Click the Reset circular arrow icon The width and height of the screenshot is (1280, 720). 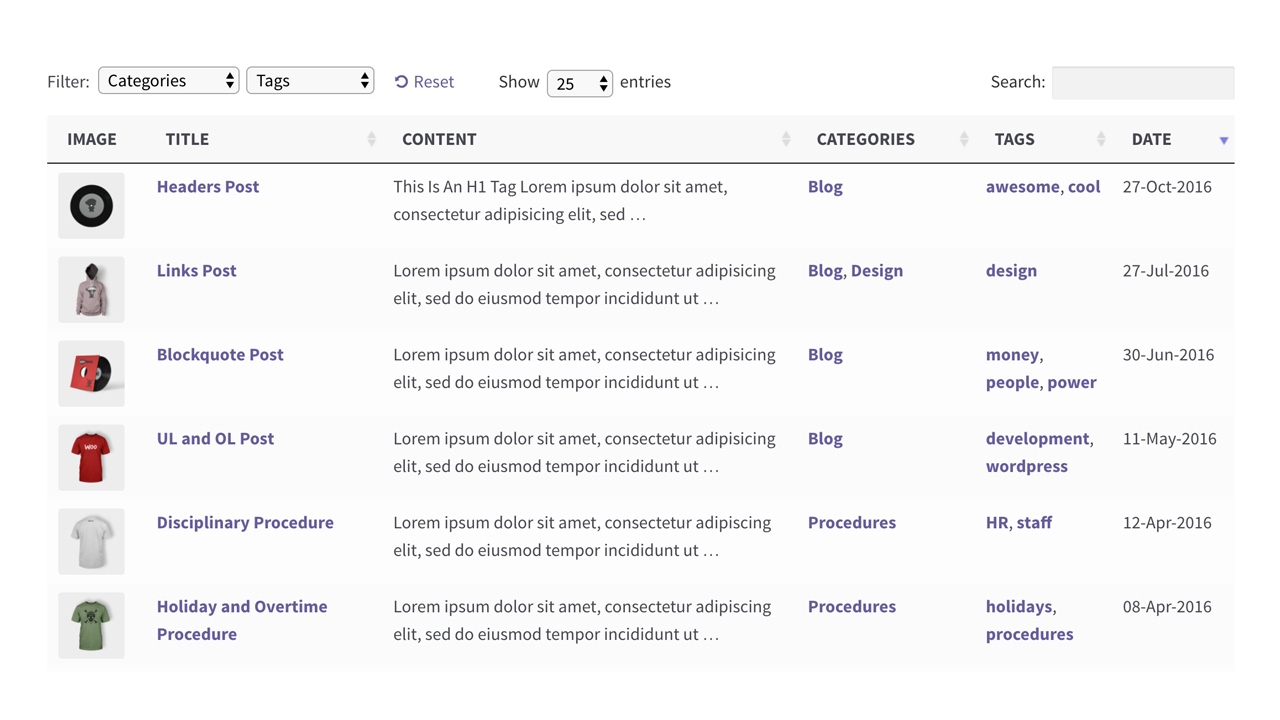401,82
